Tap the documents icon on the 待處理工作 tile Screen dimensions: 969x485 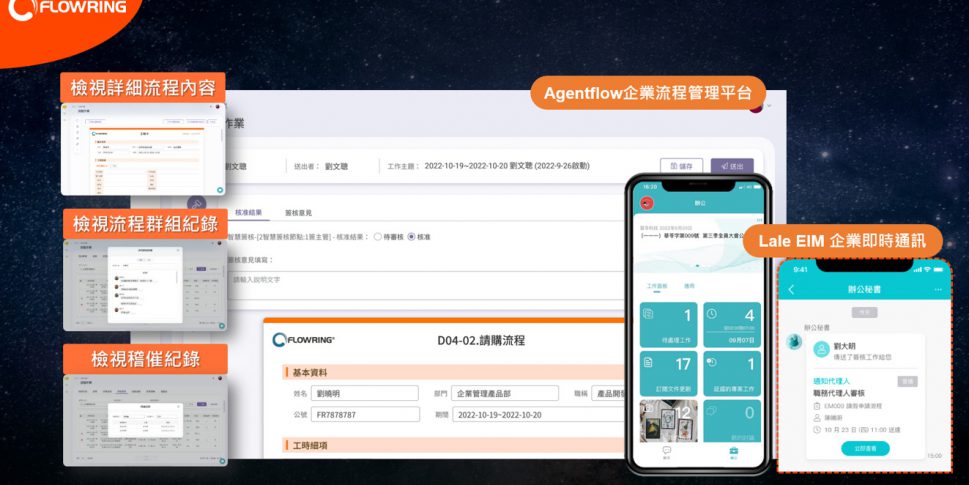(648, 314)
